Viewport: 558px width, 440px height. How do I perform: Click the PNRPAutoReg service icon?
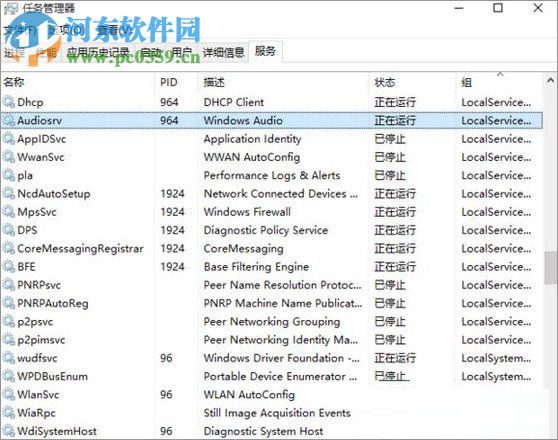tap(9, 303)
